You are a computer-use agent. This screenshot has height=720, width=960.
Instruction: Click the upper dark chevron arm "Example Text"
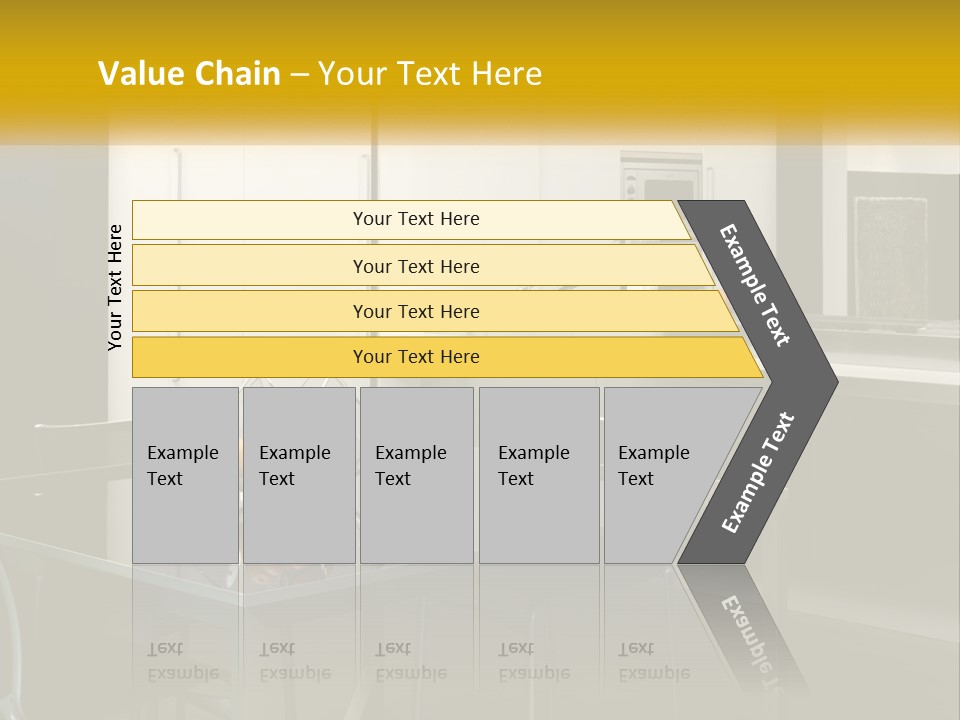[x=756, y=285]
